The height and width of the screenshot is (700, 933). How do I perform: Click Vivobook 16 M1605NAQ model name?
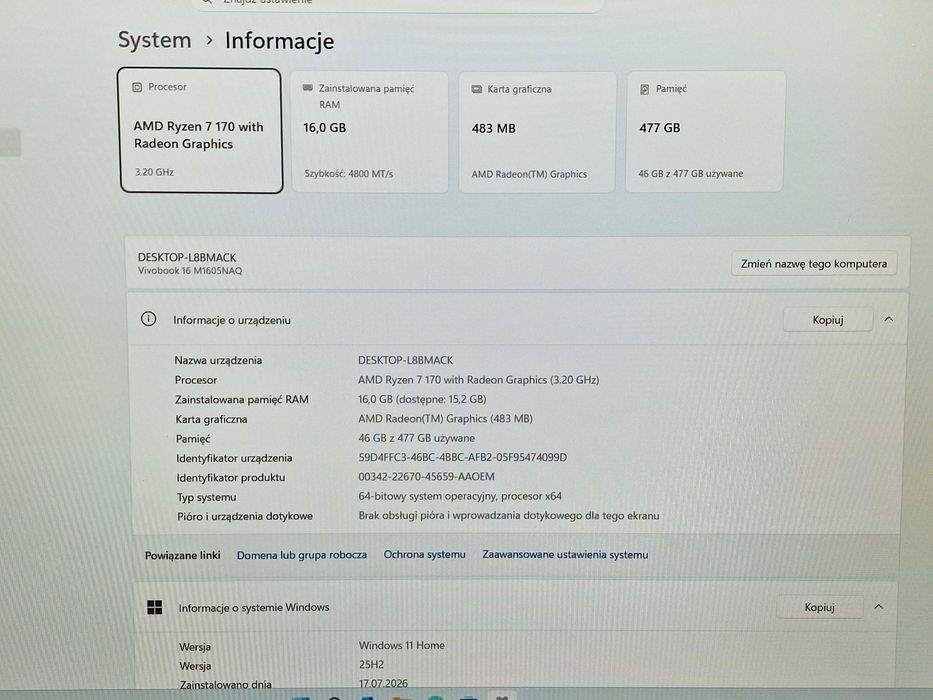point(190,271)
